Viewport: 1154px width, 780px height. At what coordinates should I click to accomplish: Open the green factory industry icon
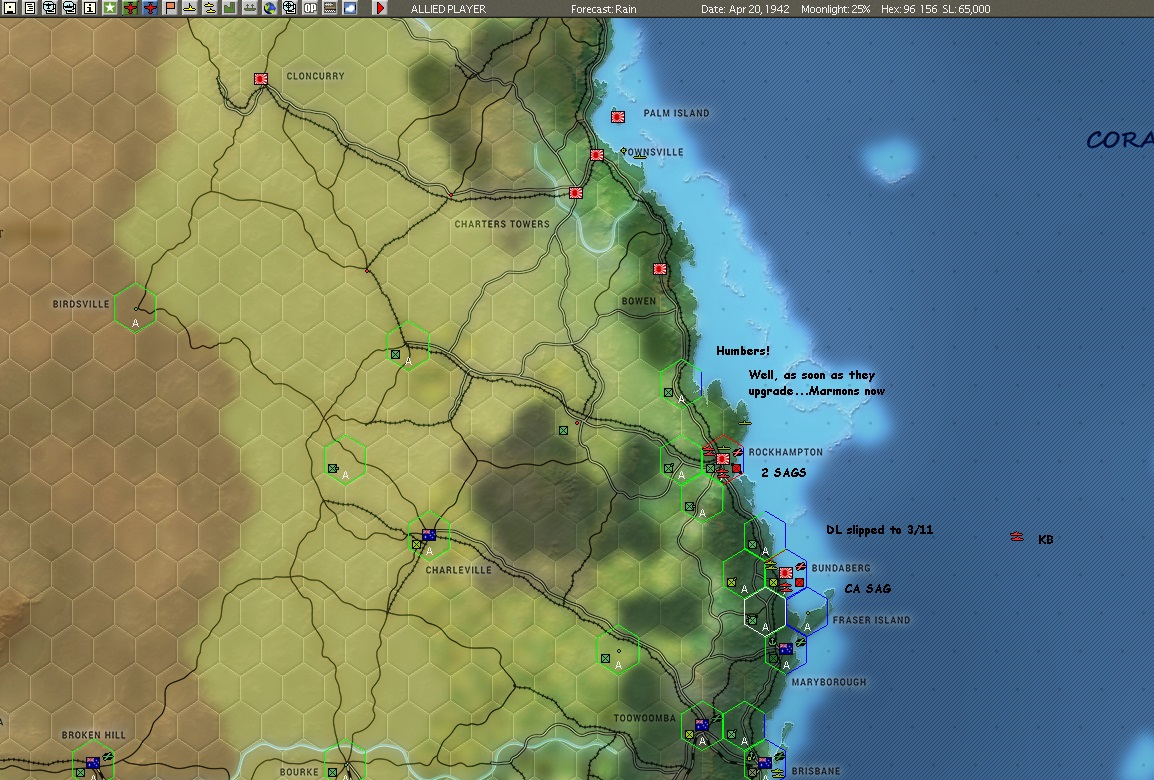click(230, 8)
